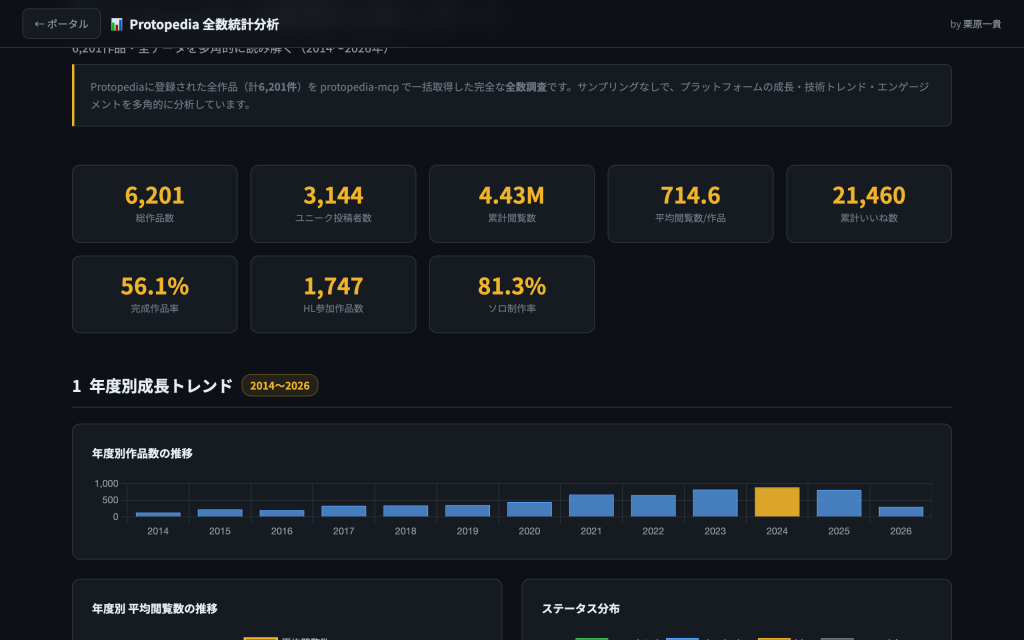This screenshot has height=640, width=1024.
Task: Click the 1,747 HL参加作品数 value
Action: [333, 286]
